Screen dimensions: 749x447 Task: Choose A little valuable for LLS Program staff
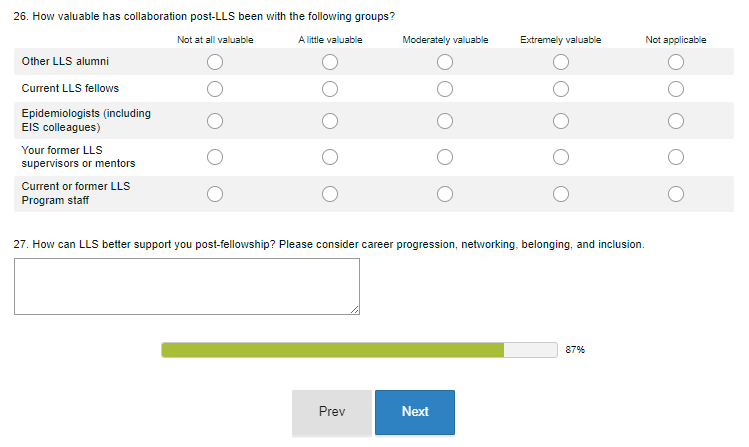click(x=330, y=193)
